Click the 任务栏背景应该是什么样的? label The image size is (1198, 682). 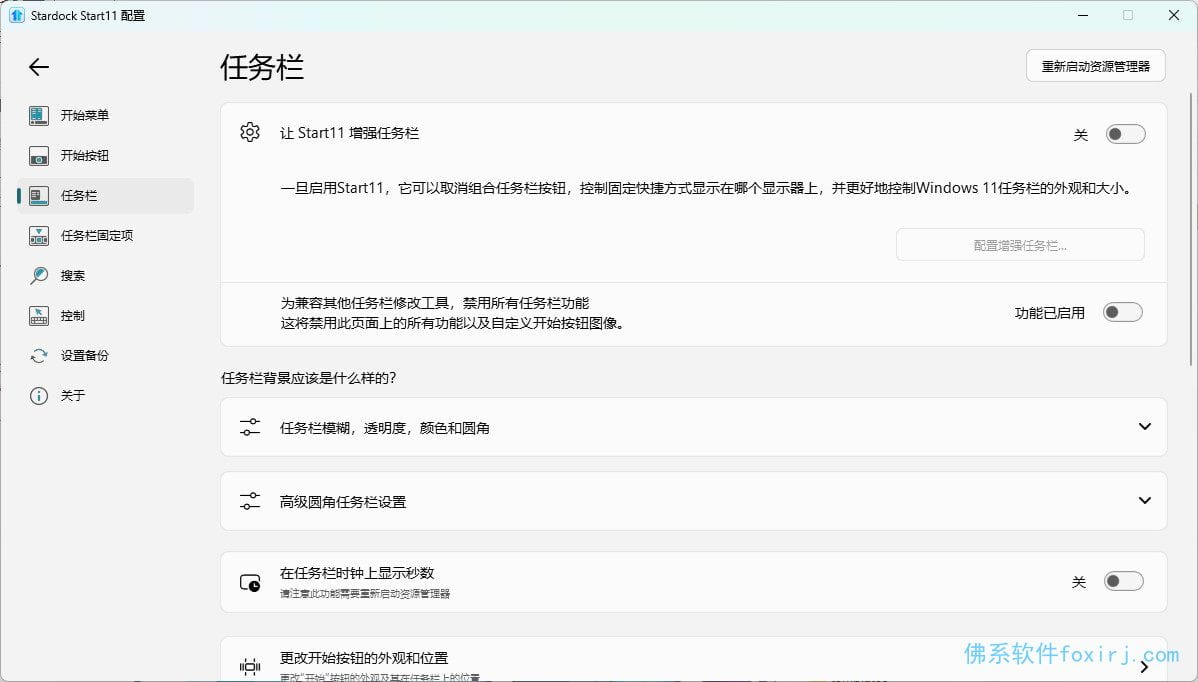(309, 378)
